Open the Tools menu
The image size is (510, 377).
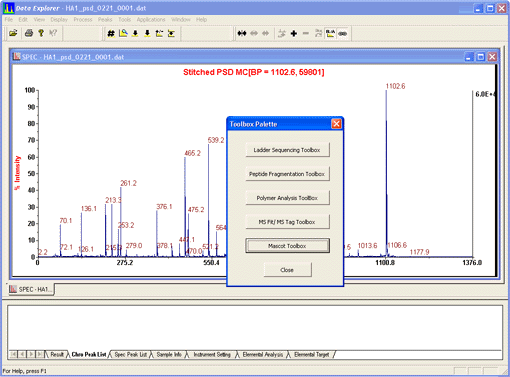[125, 20]
